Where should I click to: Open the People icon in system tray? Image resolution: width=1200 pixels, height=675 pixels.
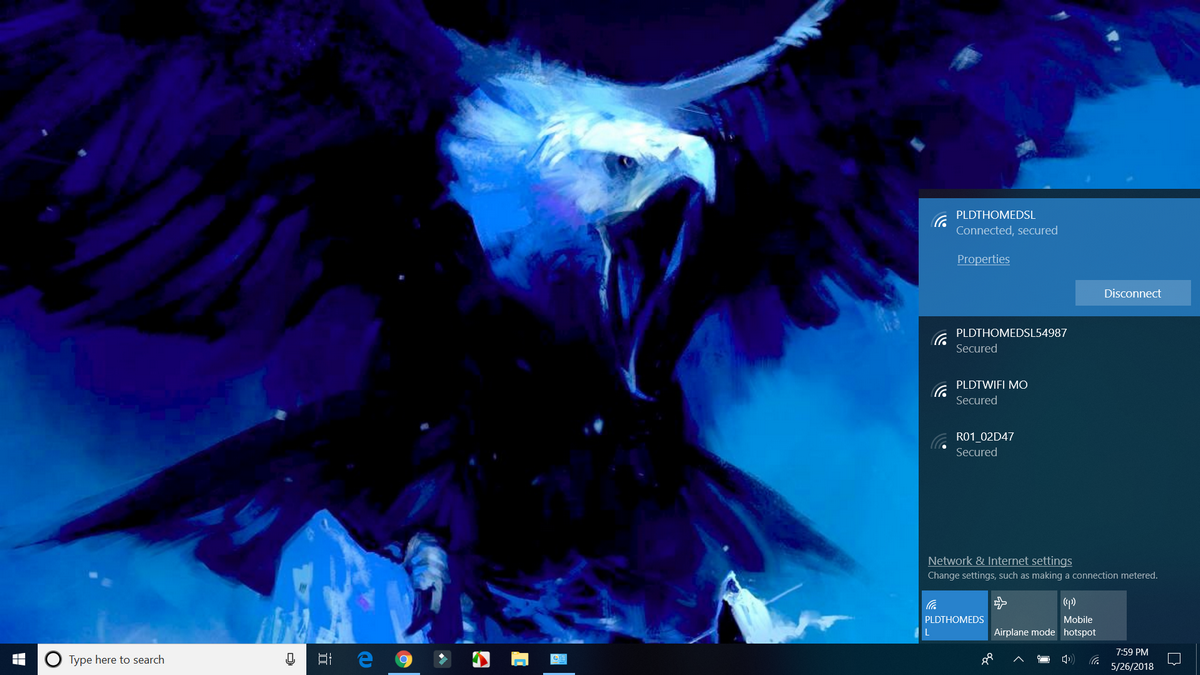point(987,659)
